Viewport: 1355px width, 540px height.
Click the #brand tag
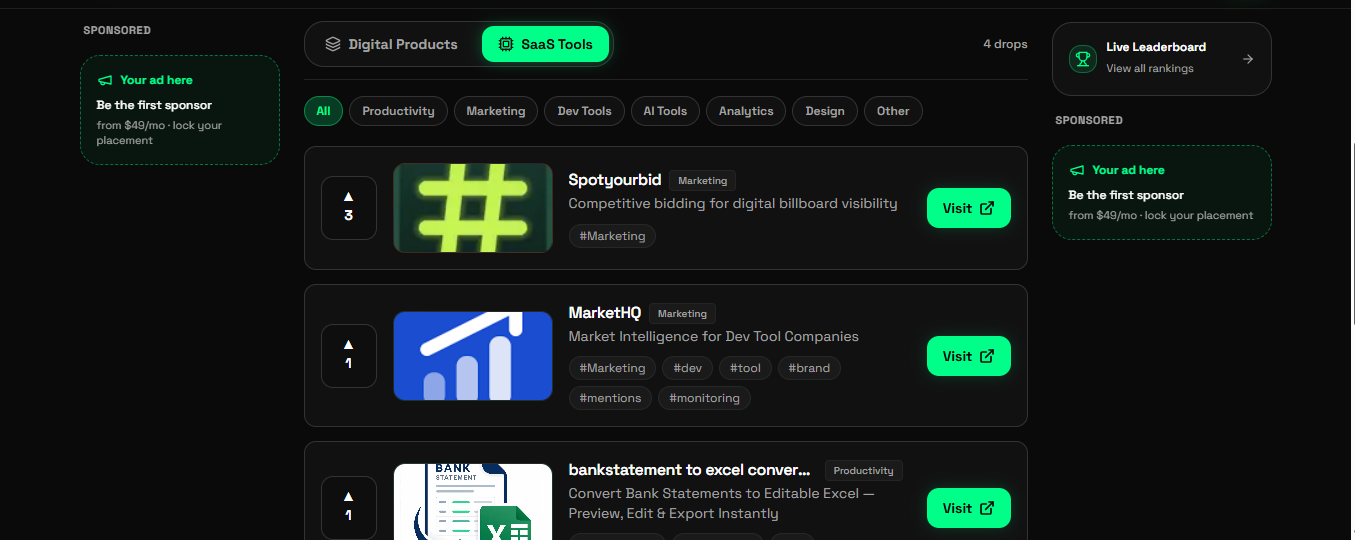[809, 368]
